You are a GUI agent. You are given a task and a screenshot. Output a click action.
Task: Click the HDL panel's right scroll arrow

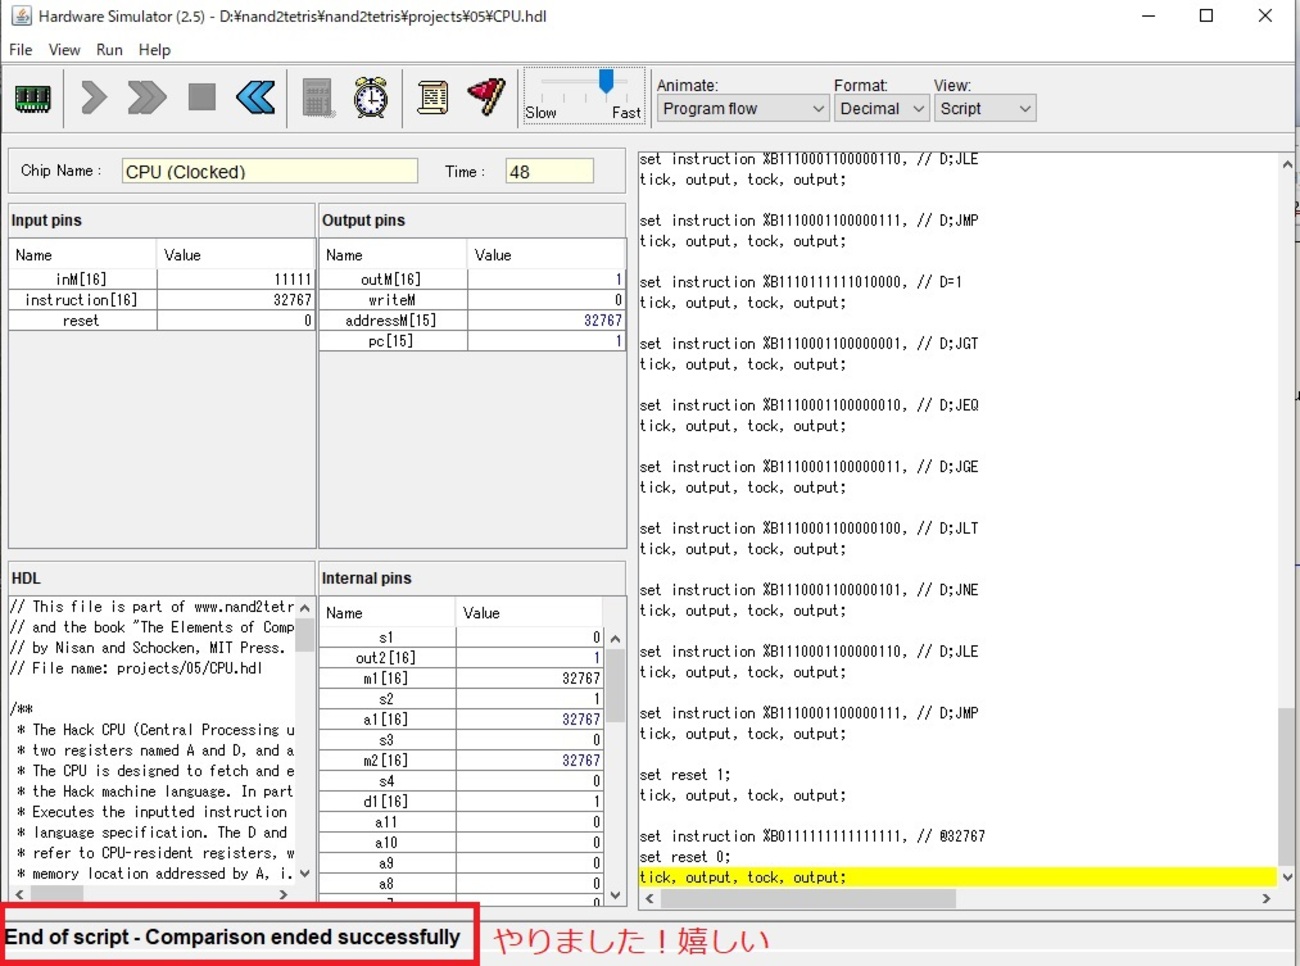(x=283, y=895)
